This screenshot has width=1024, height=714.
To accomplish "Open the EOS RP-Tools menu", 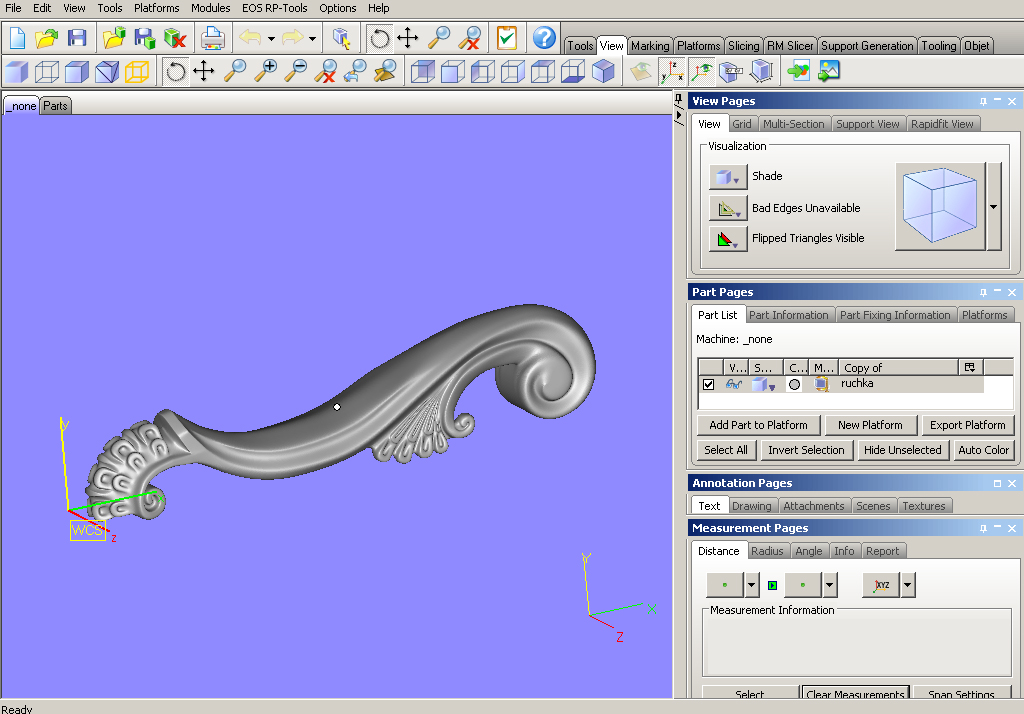I will [274, 8].
